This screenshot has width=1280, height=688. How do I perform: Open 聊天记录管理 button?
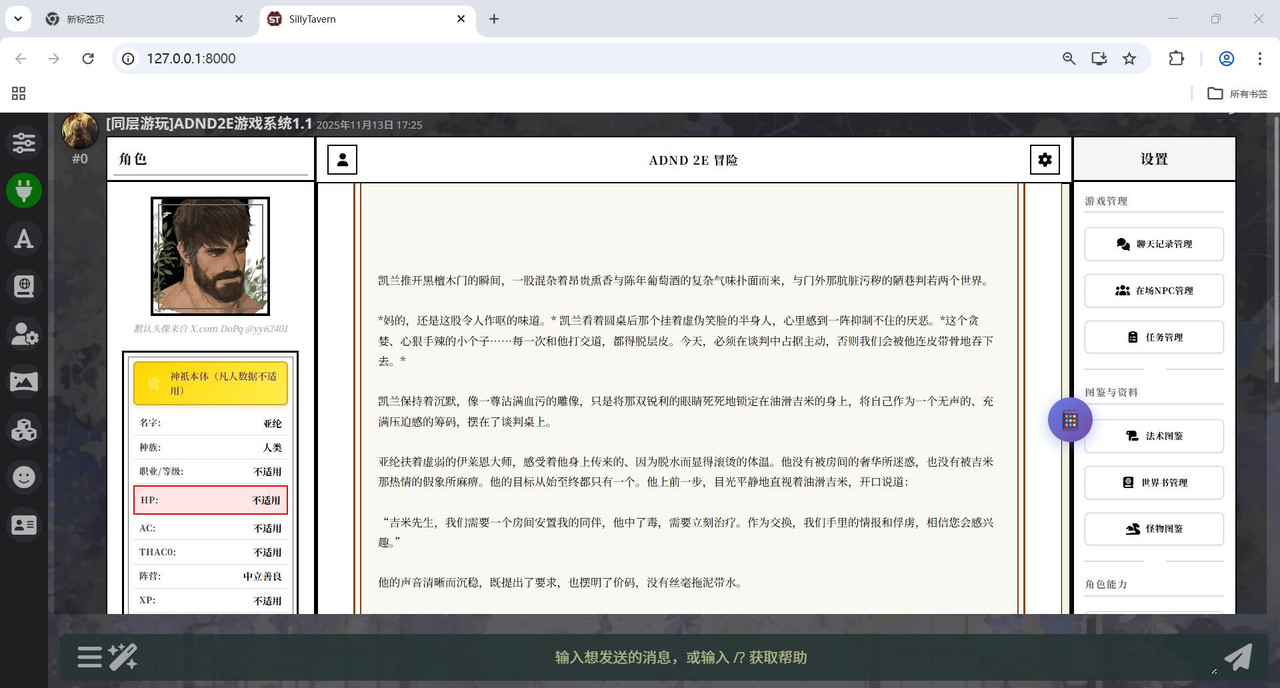click(1154, 244)
